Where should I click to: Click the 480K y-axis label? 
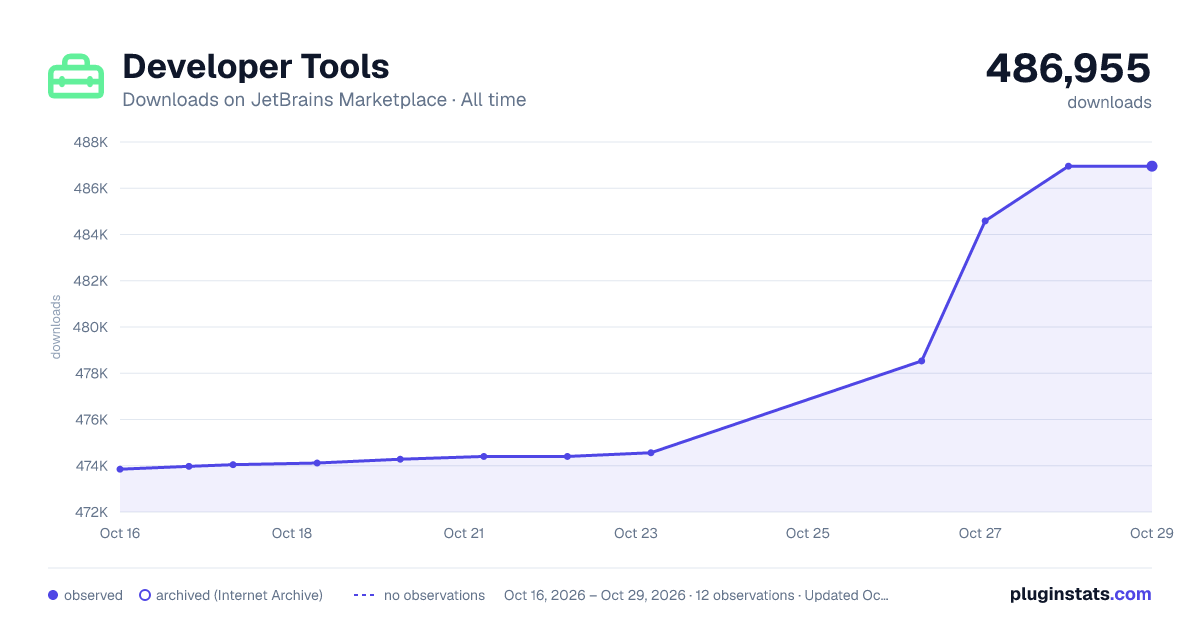click(x=90, y=327)
